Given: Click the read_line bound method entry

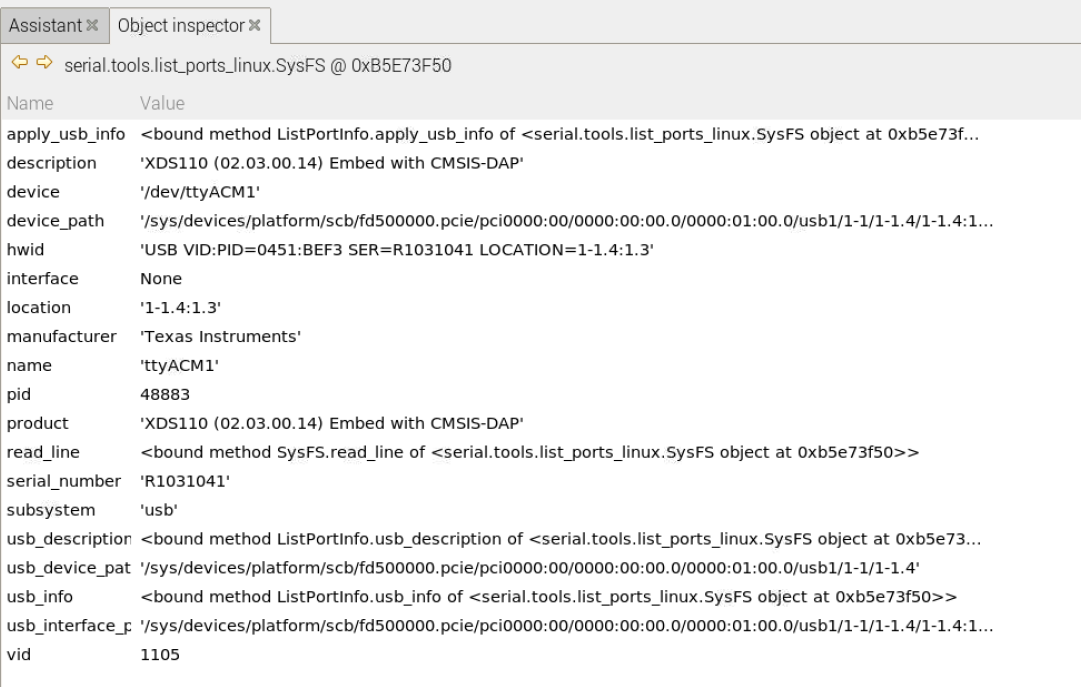Looking at the screenshot, I should click(x=300, y=452).
